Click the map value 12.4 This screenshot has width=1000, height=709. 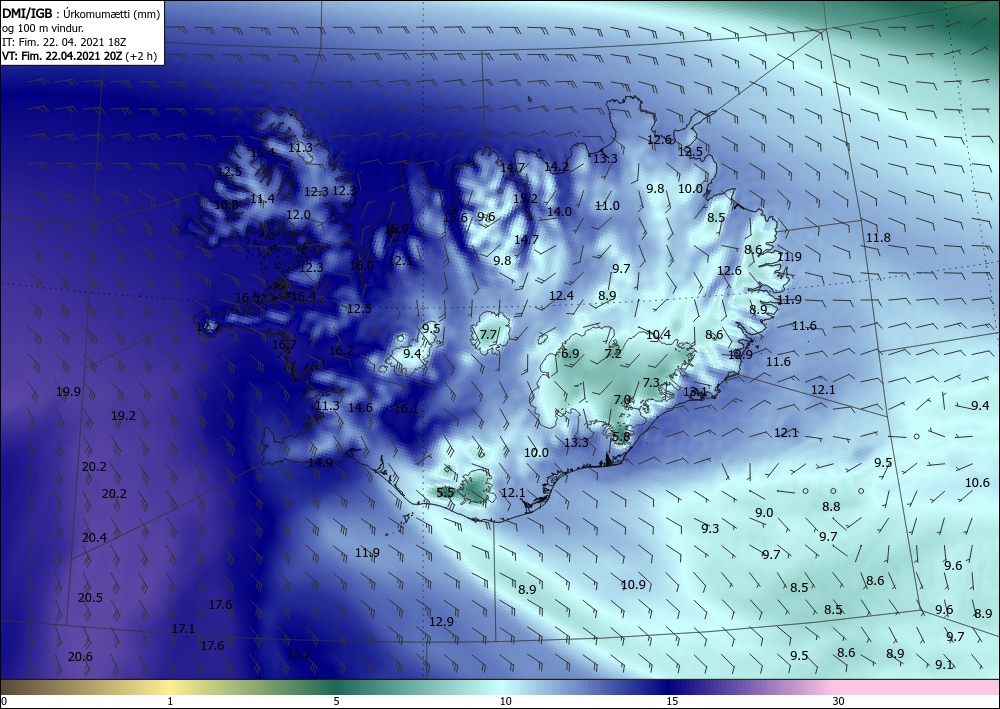561,295
